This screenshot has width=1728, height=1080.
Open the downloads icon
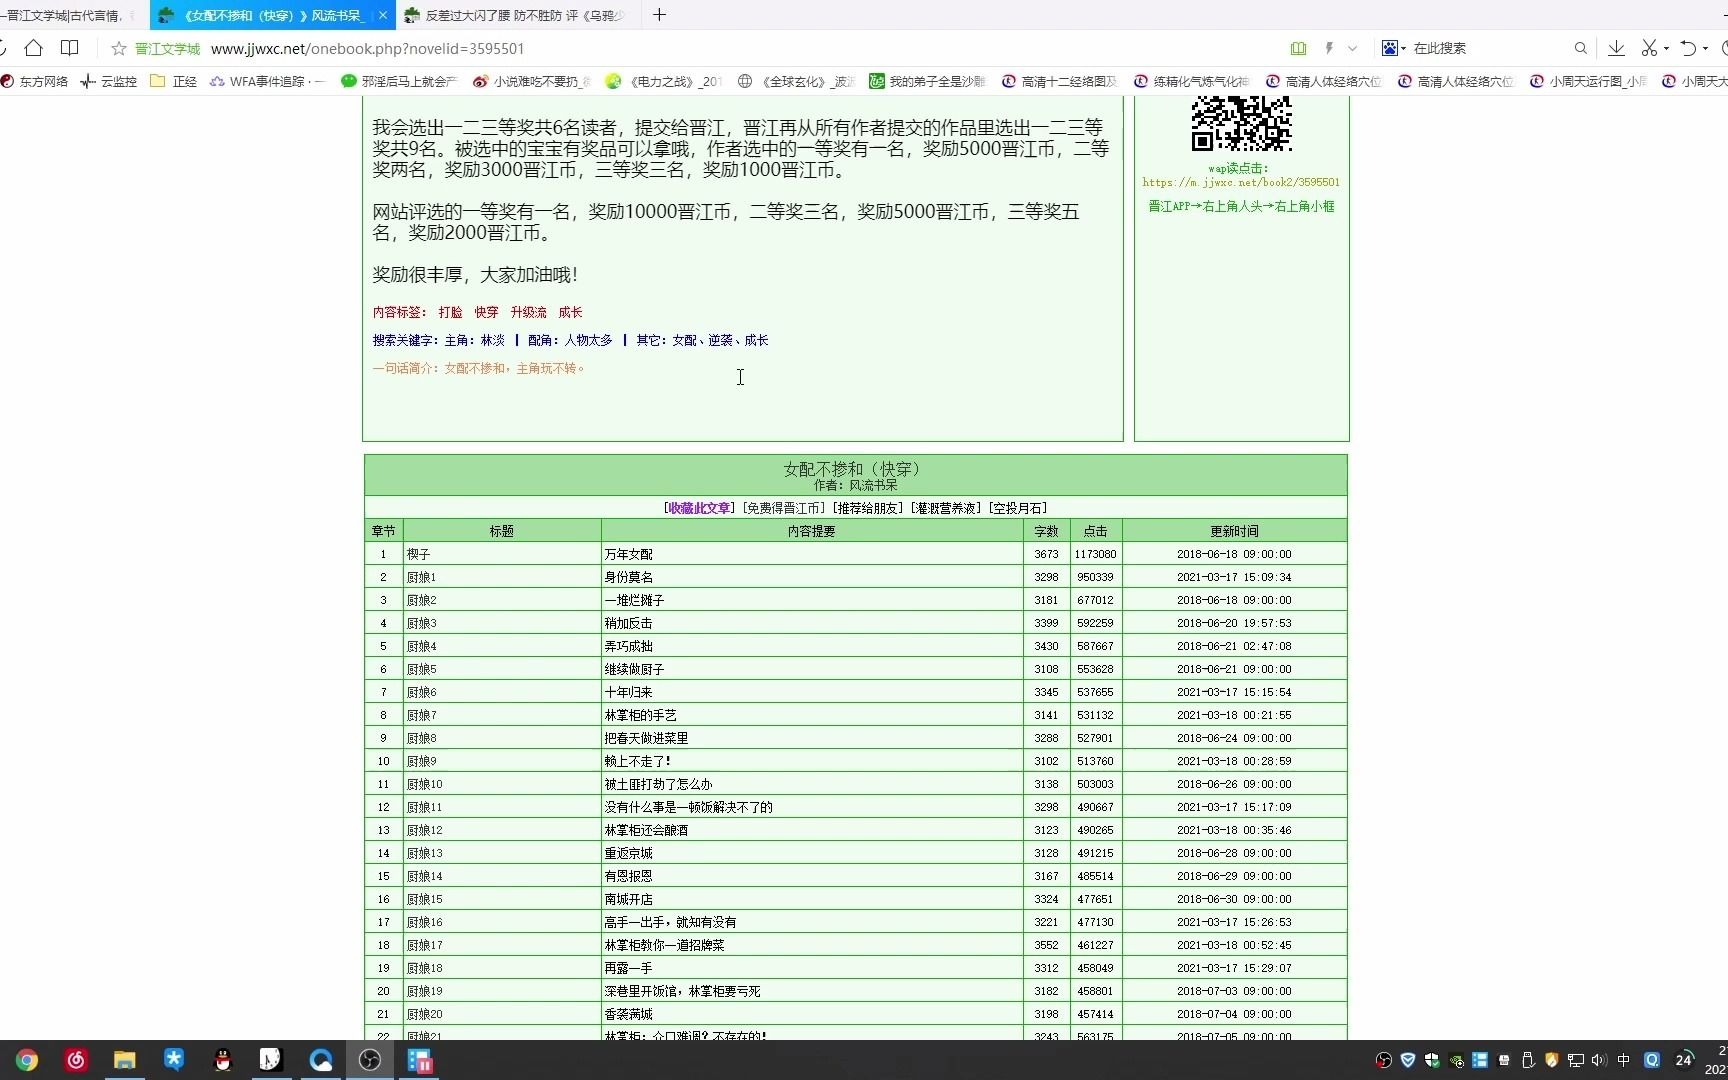(x=1616, y=48)
